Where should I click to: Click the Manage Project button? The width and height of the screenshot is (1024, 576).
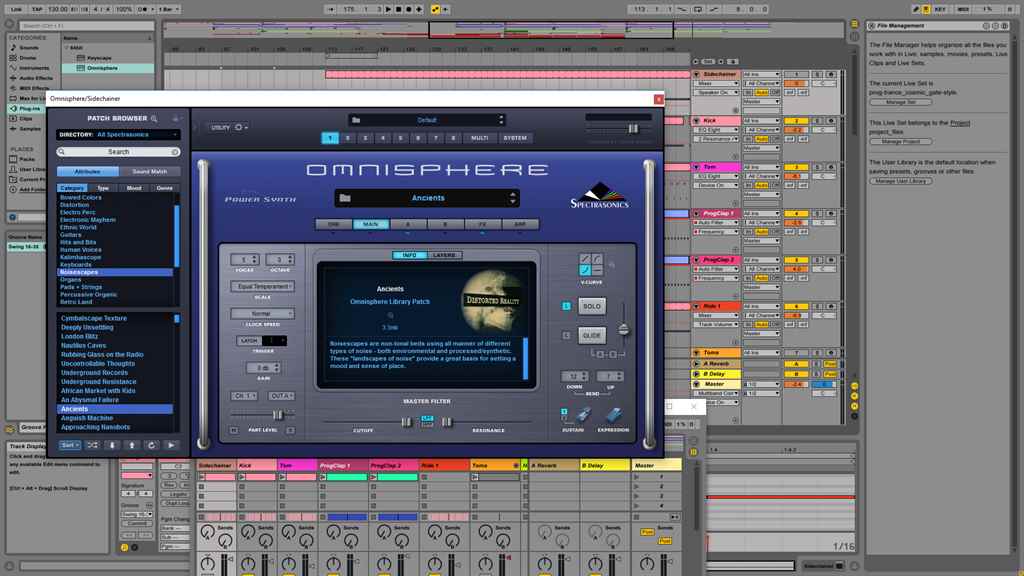901,142
